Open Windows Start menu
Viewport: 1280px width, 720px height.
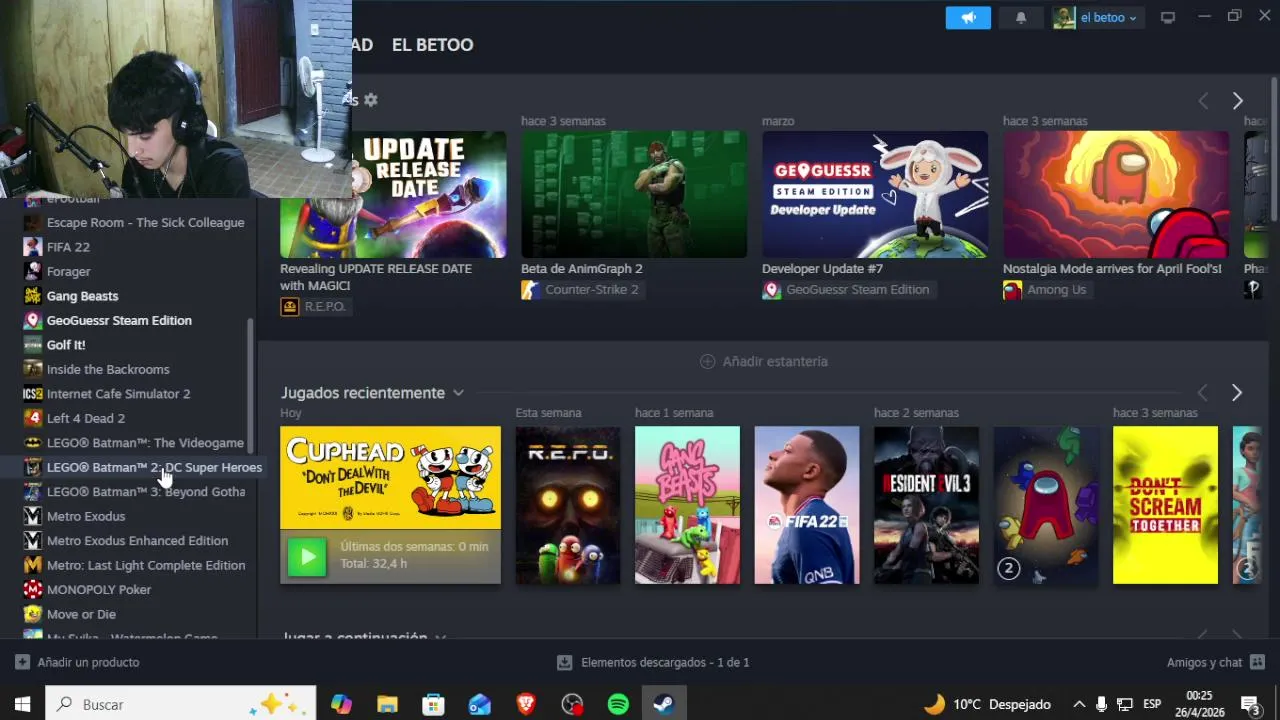click(22, 705)
